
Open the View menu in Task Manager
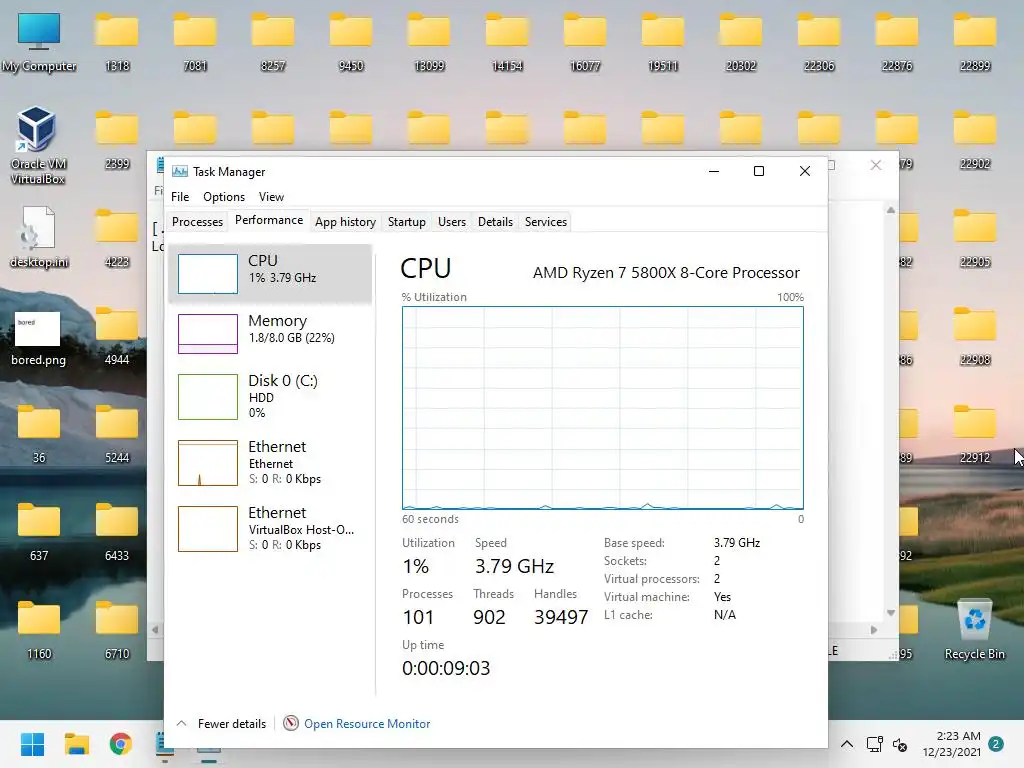click(x=271, y=197)
